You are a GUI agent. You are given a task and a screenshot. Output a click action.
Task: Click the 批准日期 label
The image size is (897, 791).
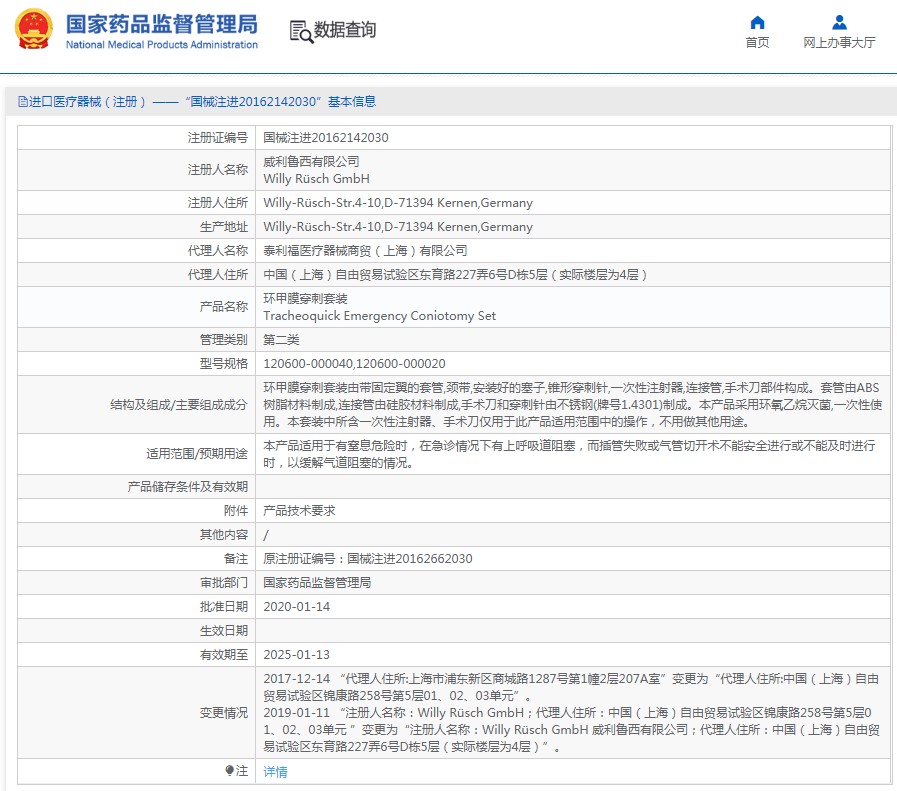[x=224, y=607]
